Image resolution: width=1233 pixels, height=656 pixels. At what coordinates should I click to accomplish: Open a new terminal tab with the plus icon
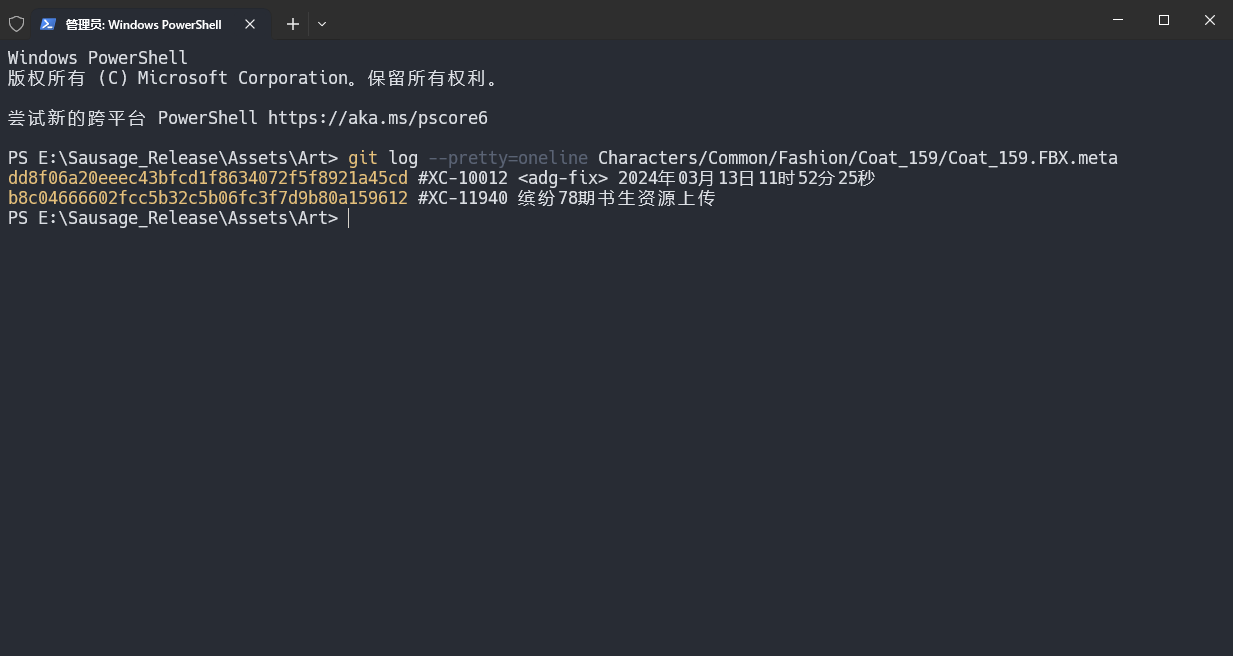292,24
